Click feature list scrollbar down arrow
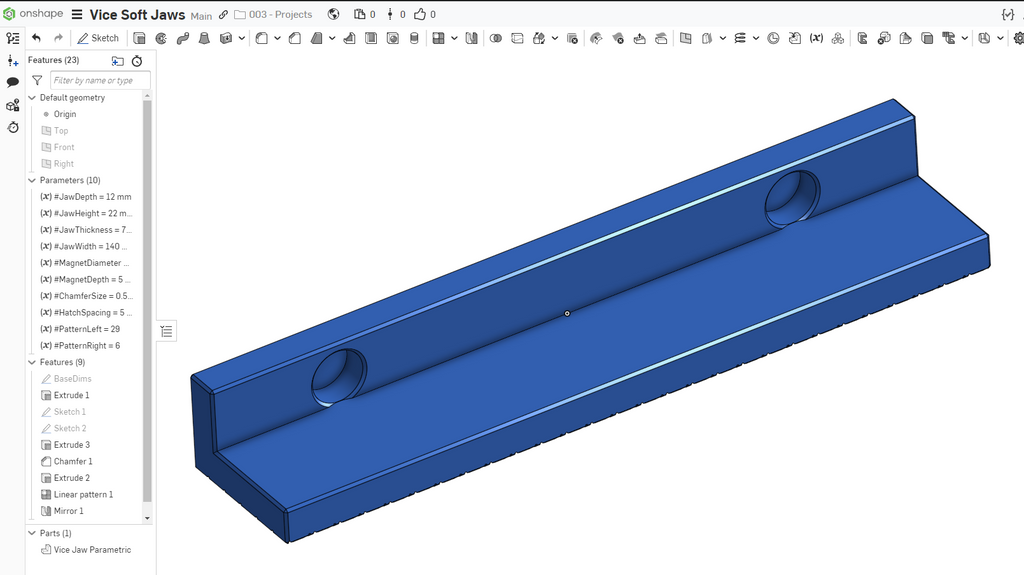 [147, 518]
